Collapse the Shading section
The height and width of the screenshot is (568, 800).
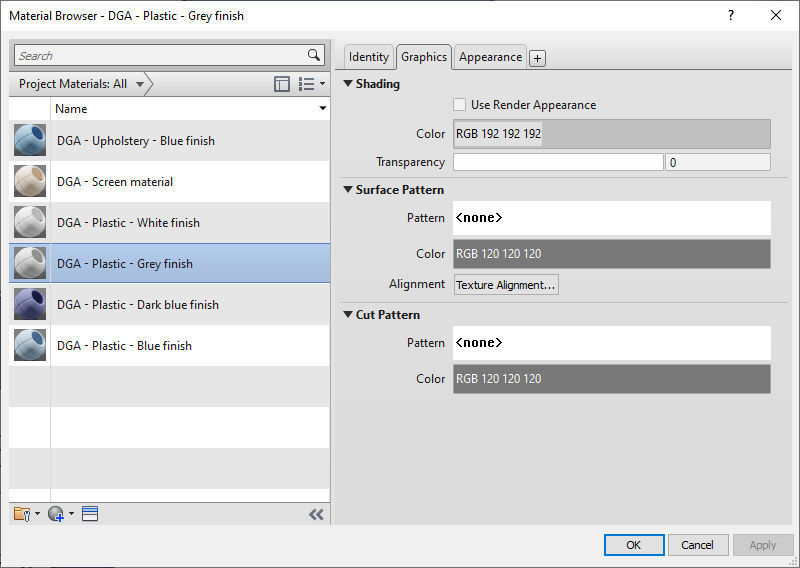coord(348,84)
